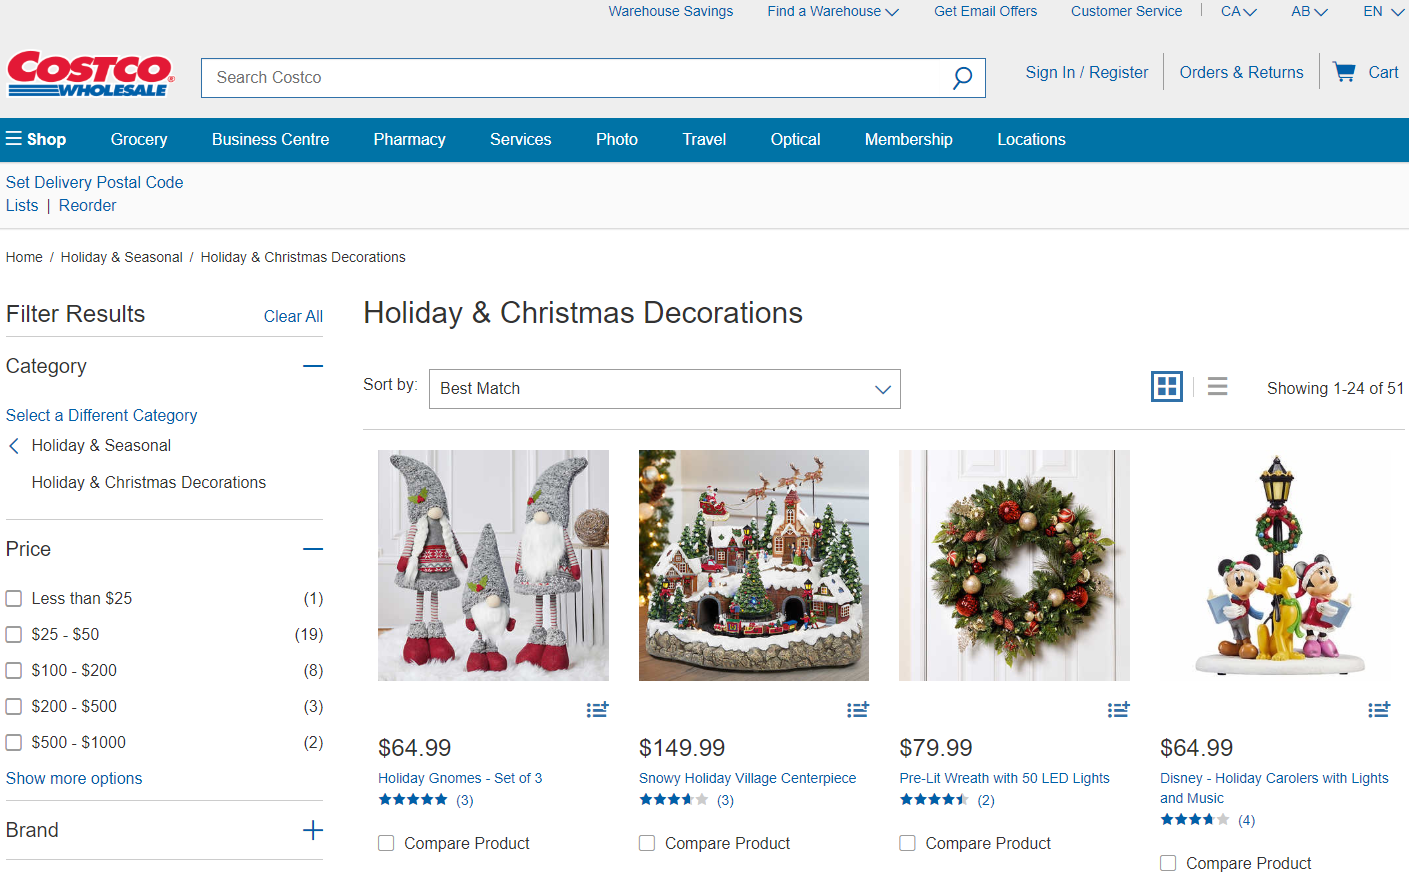Open the Snowy Holiday Village product image
The image size is (1409, 875).
click(754, 566)
